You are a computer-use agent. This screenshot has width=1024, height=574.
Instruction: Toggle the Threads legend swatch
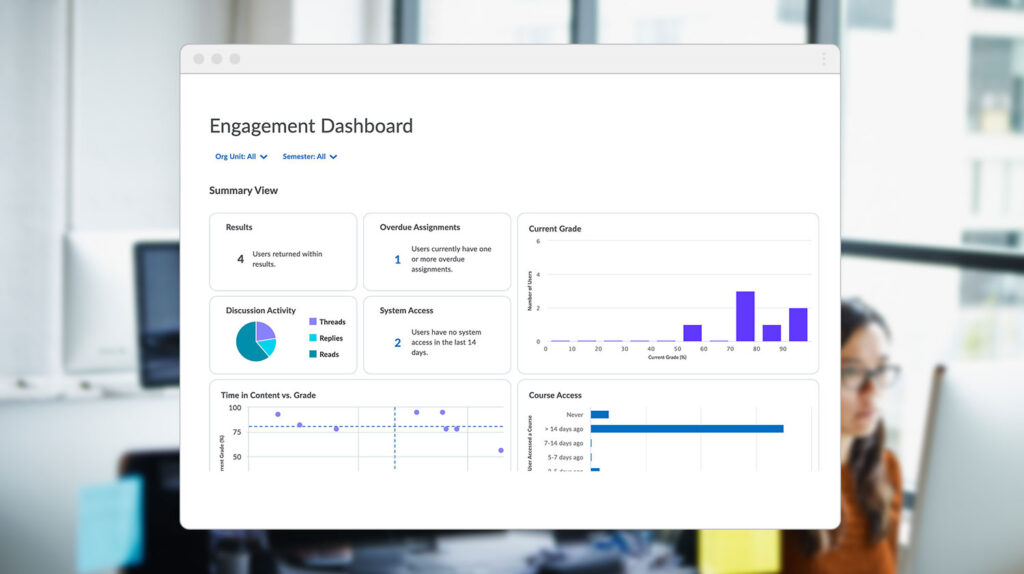(313, 321)
